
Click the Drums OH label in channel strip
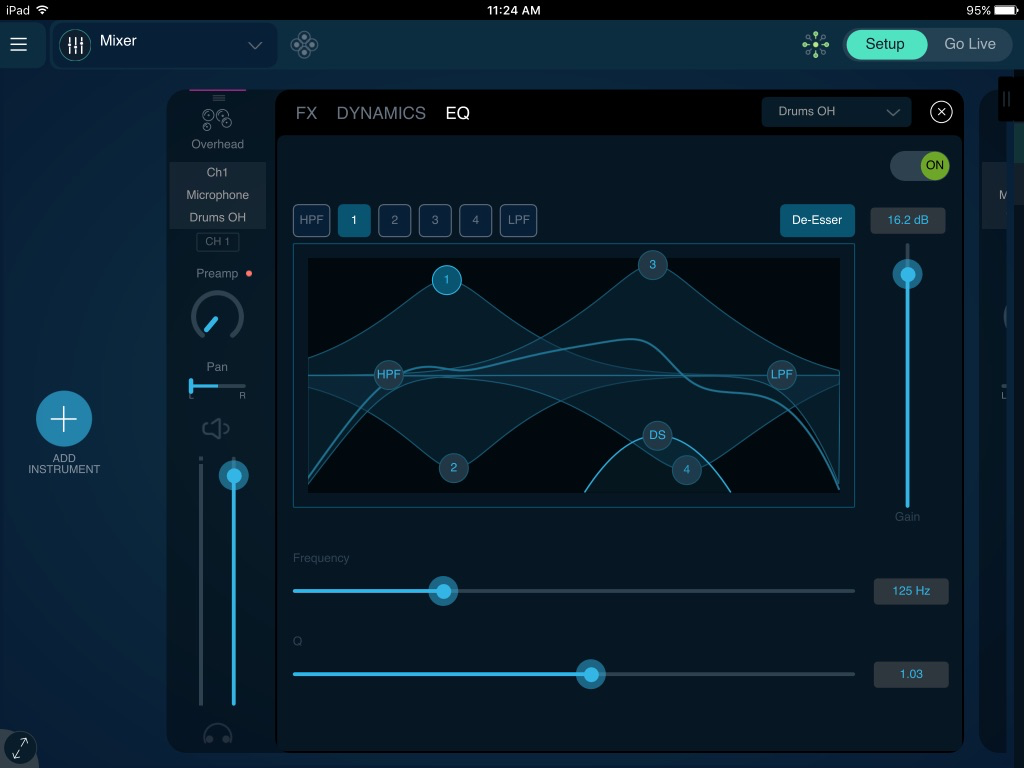217,217
